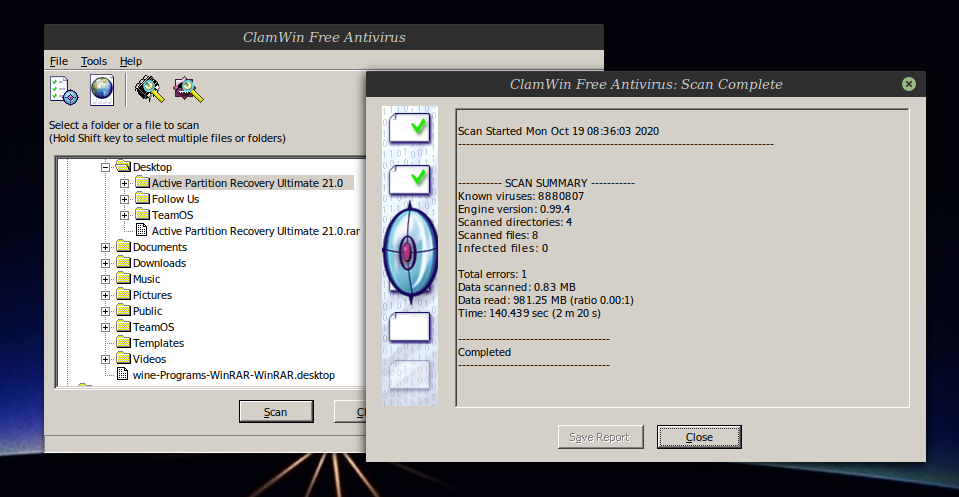Click the Scan button in main window
959x497 pixels.
276,412
